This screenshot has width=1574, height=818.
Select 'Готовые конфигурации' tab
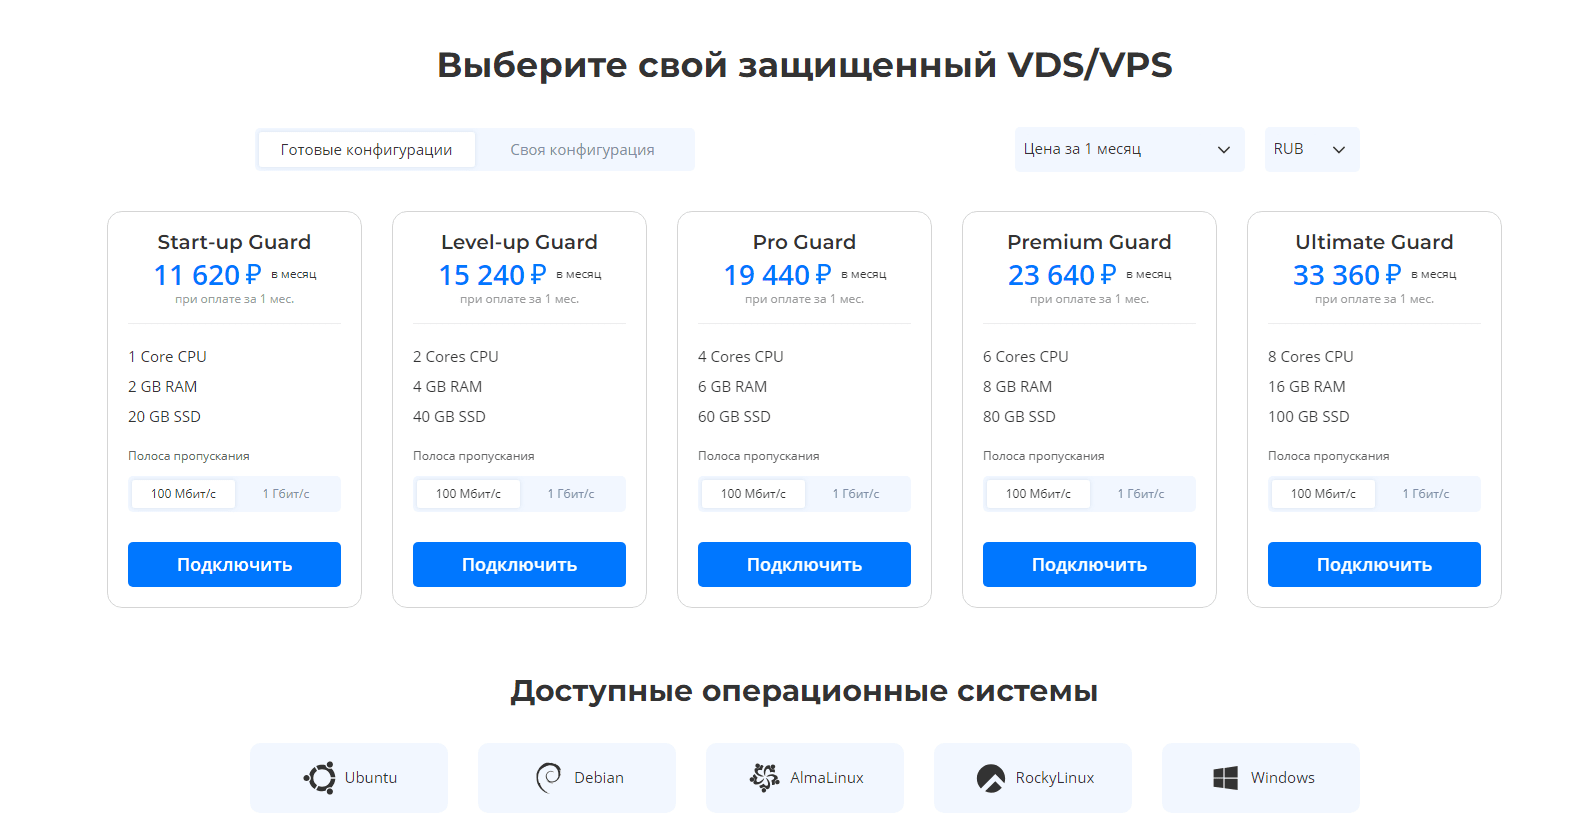[366, 150]
